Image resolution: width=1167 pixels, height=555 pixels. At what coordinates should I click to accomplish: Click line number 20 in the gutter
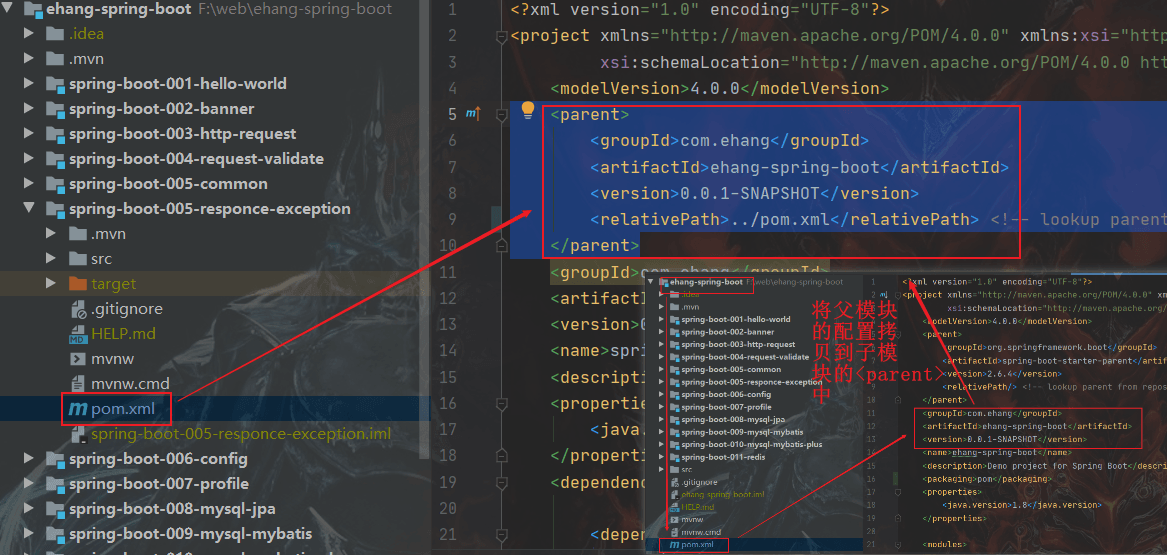coord(448,508)
